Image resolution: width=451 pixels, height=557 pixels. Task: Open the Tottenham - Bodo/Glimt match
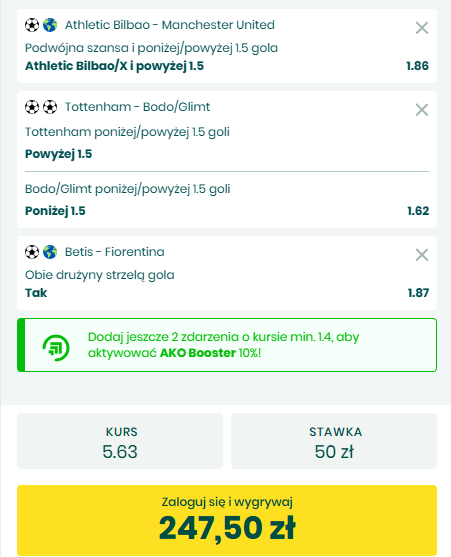click(x=137, y=107)
